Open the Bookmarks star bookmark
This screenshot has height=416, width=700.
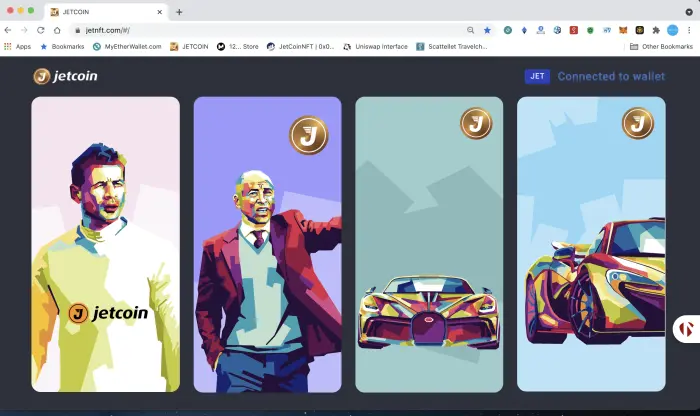(62, 46)
